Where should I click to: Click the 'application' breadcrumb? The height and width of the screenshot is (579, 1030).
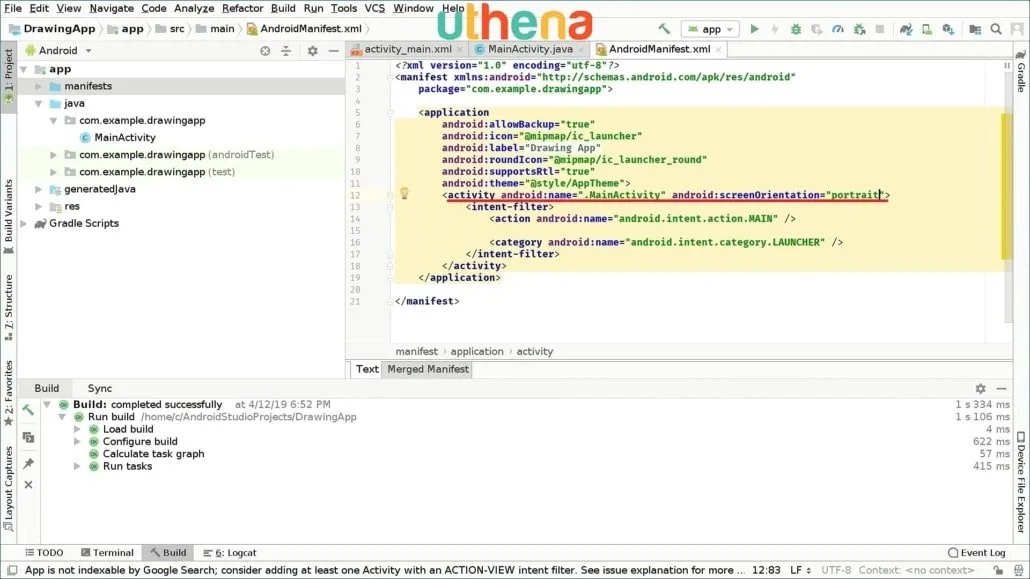pos(477,352)
